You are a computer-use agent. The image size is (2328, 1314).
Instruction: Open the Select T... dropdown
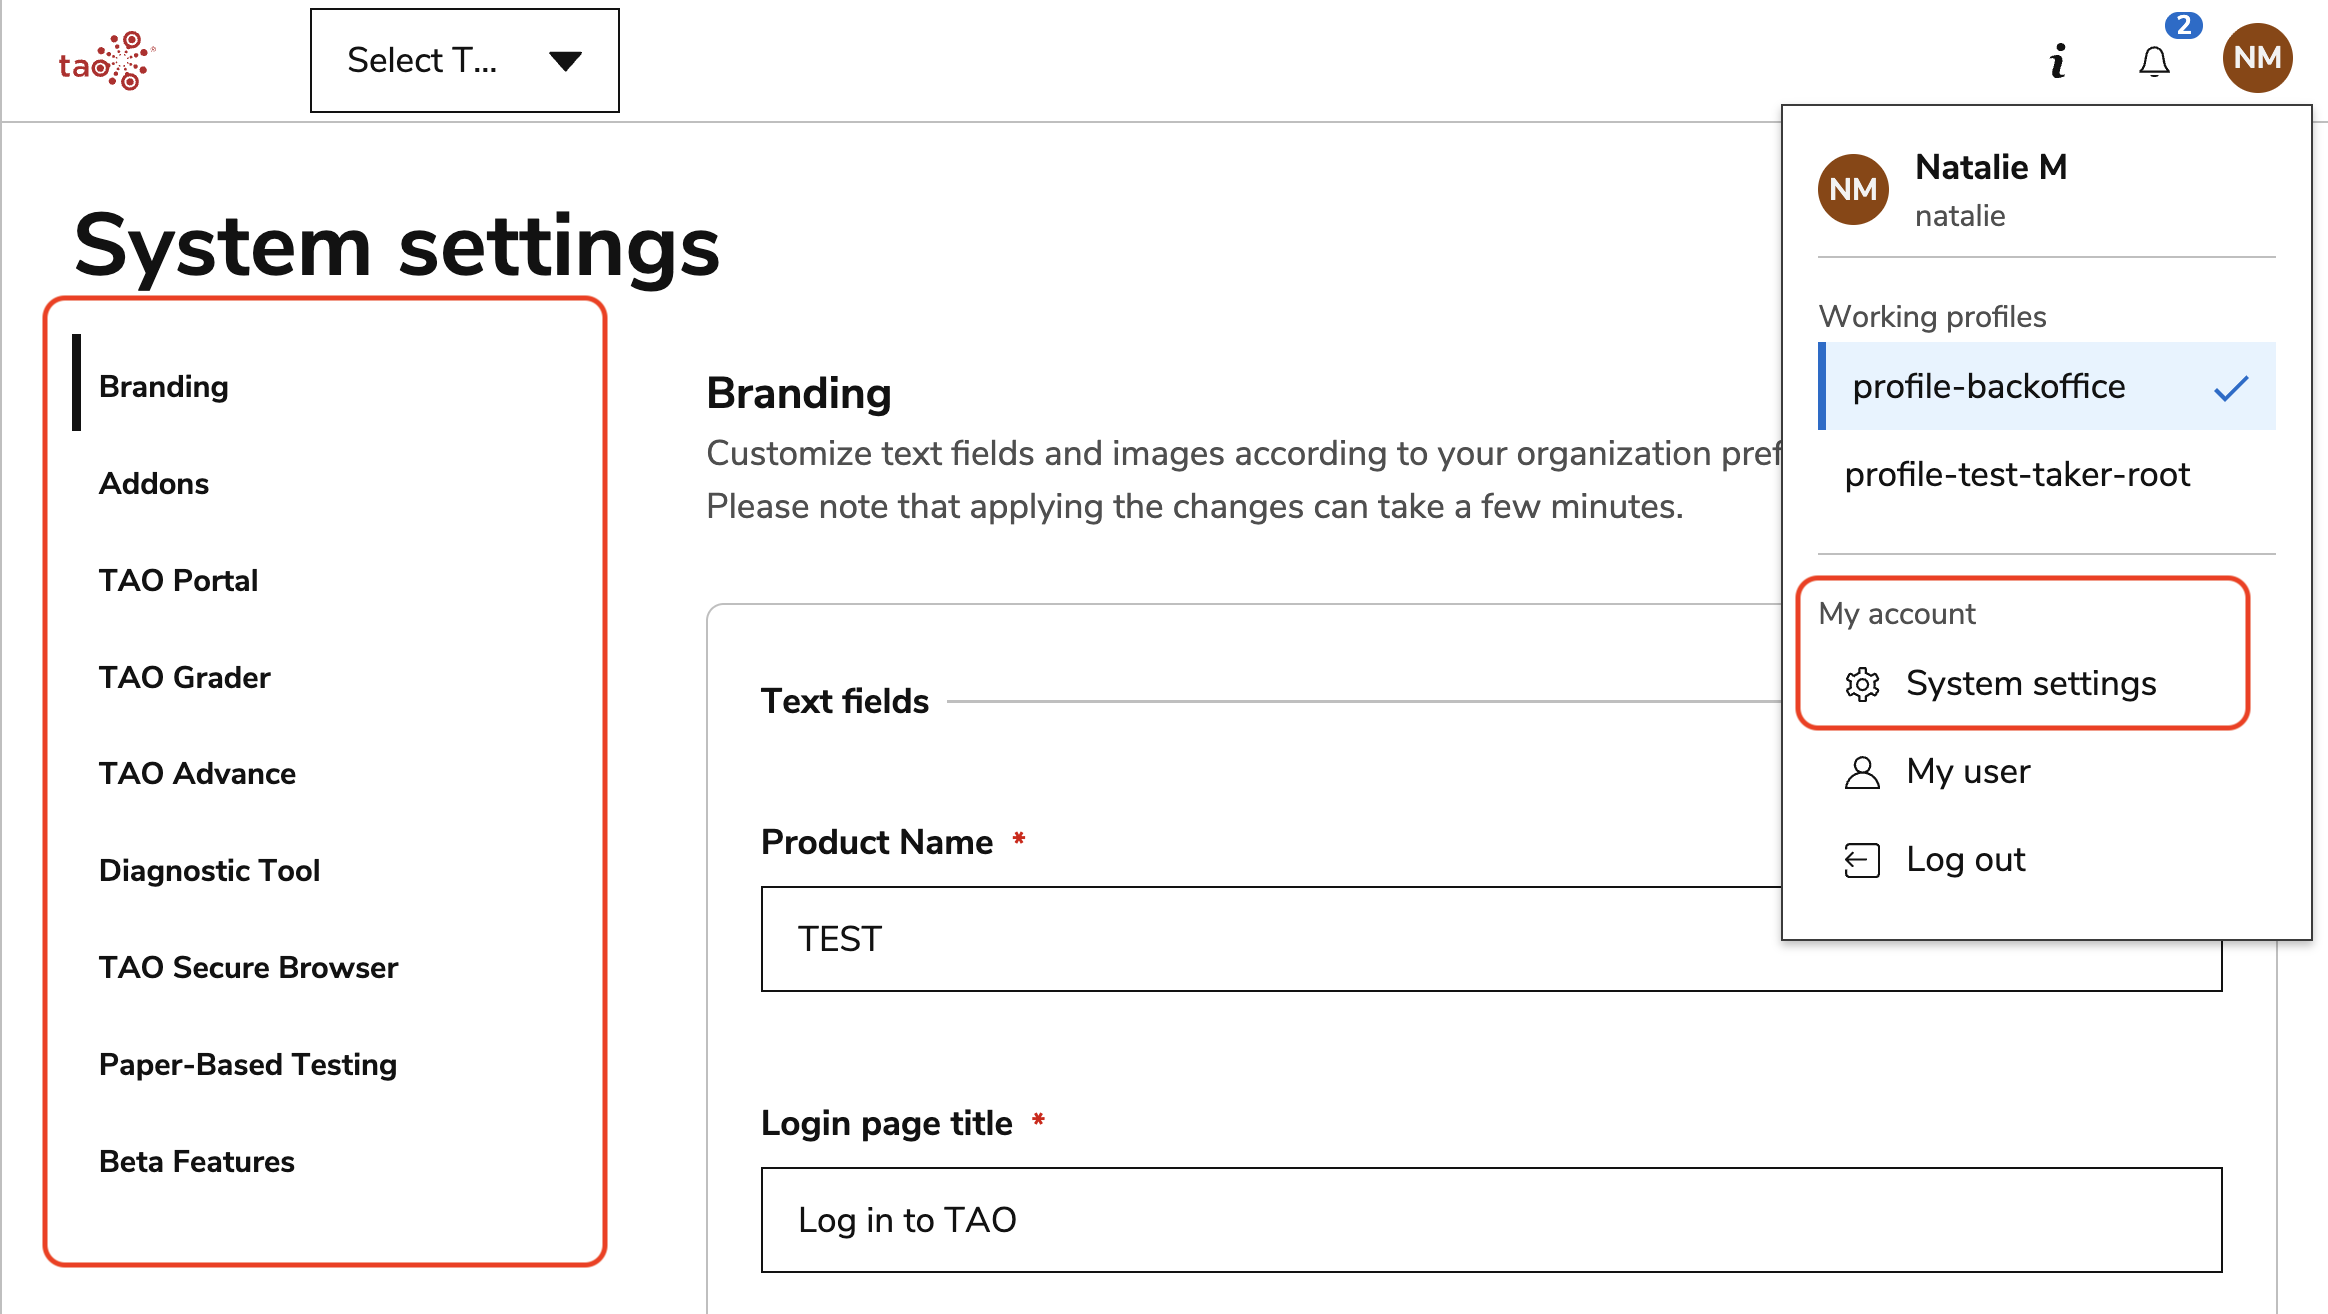pyautogui.click(x=465, y=61)
